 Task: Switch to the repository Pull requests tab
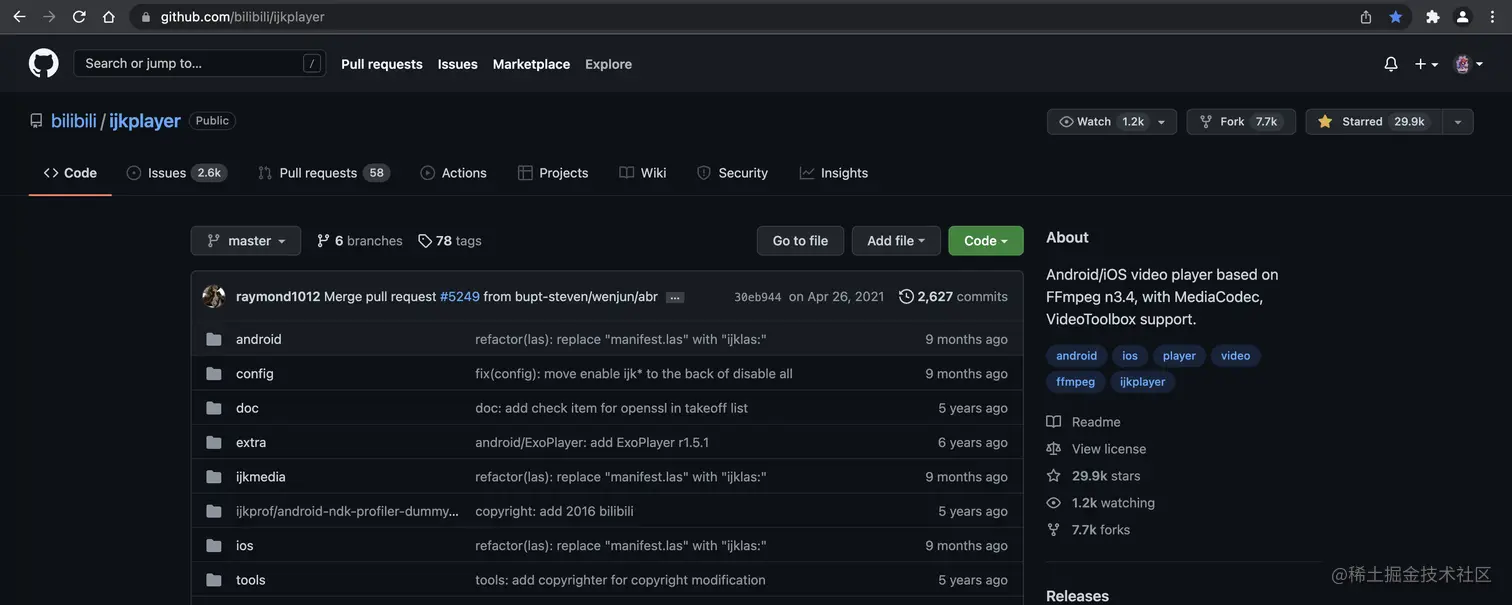pyautogui.click(x=324, y=173)
